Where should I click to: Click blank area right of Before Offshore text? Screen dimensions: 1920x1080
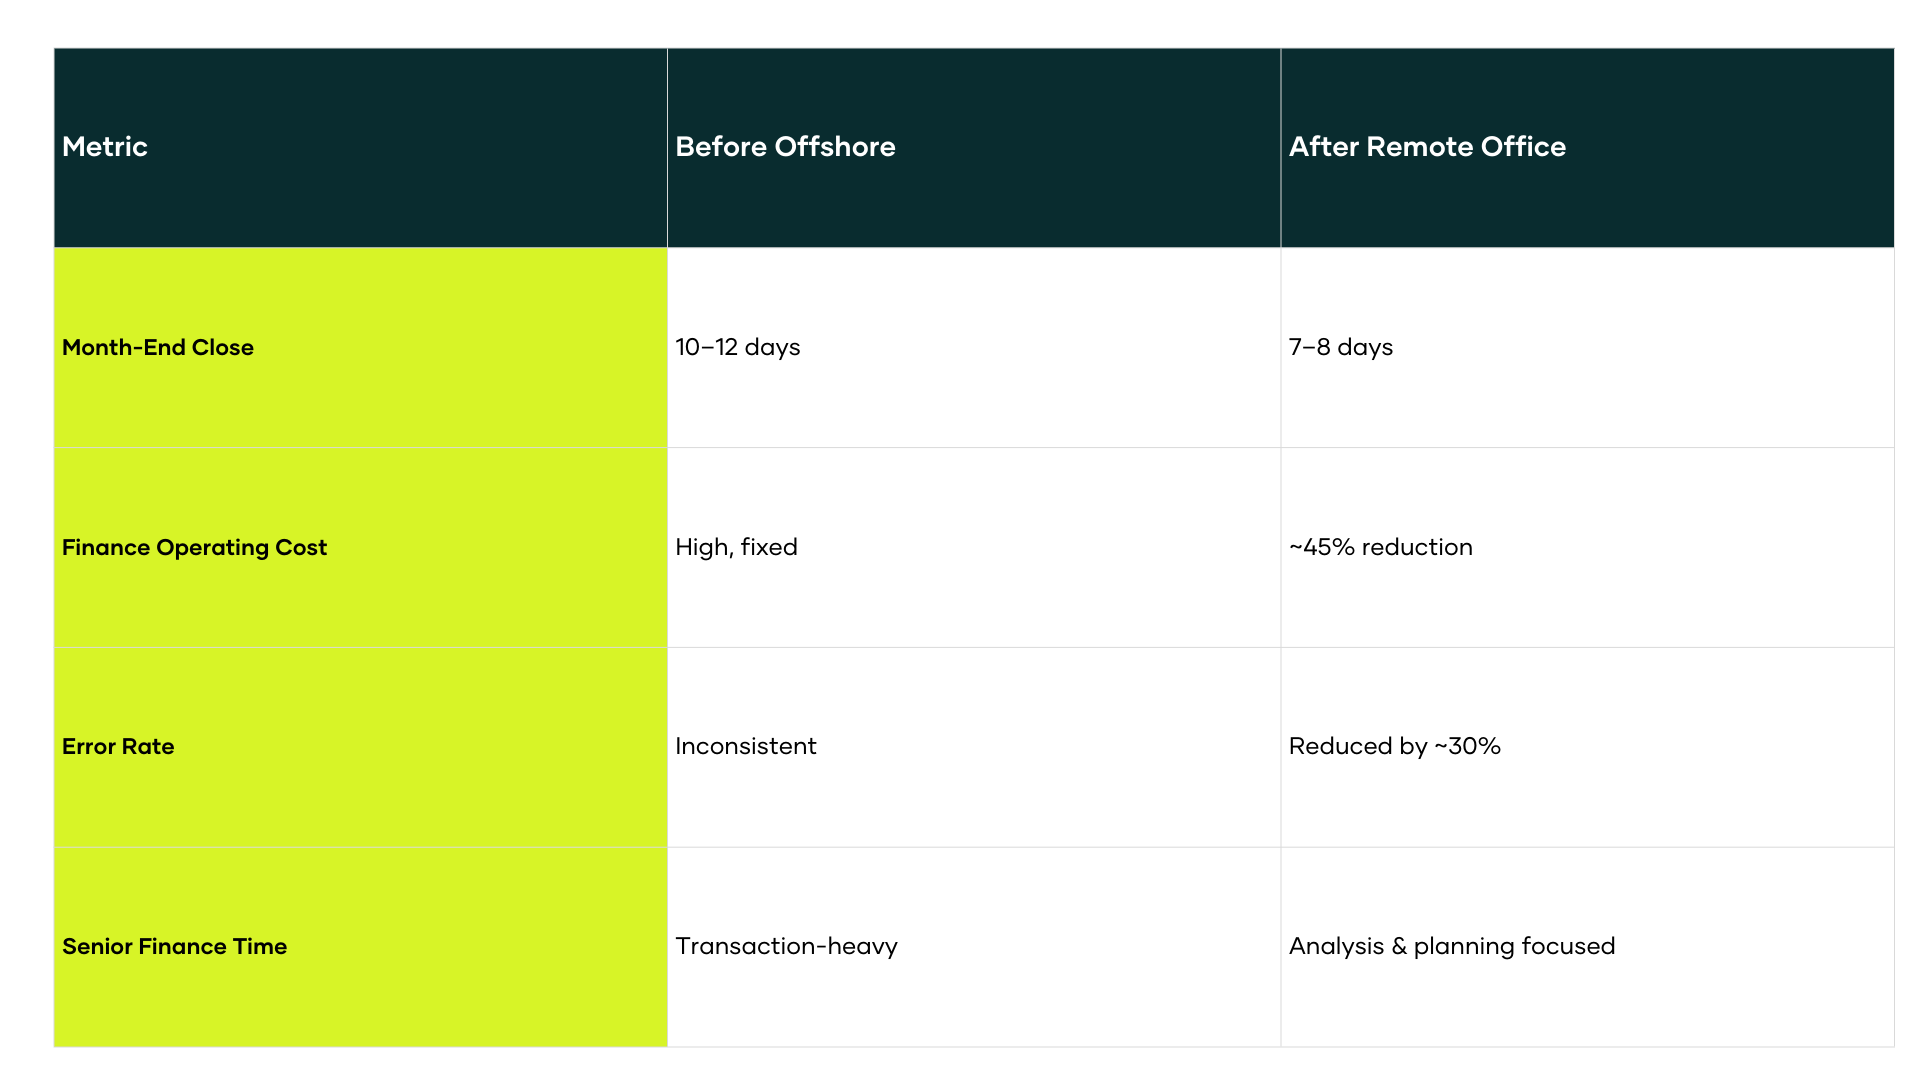click(1090, 147)
